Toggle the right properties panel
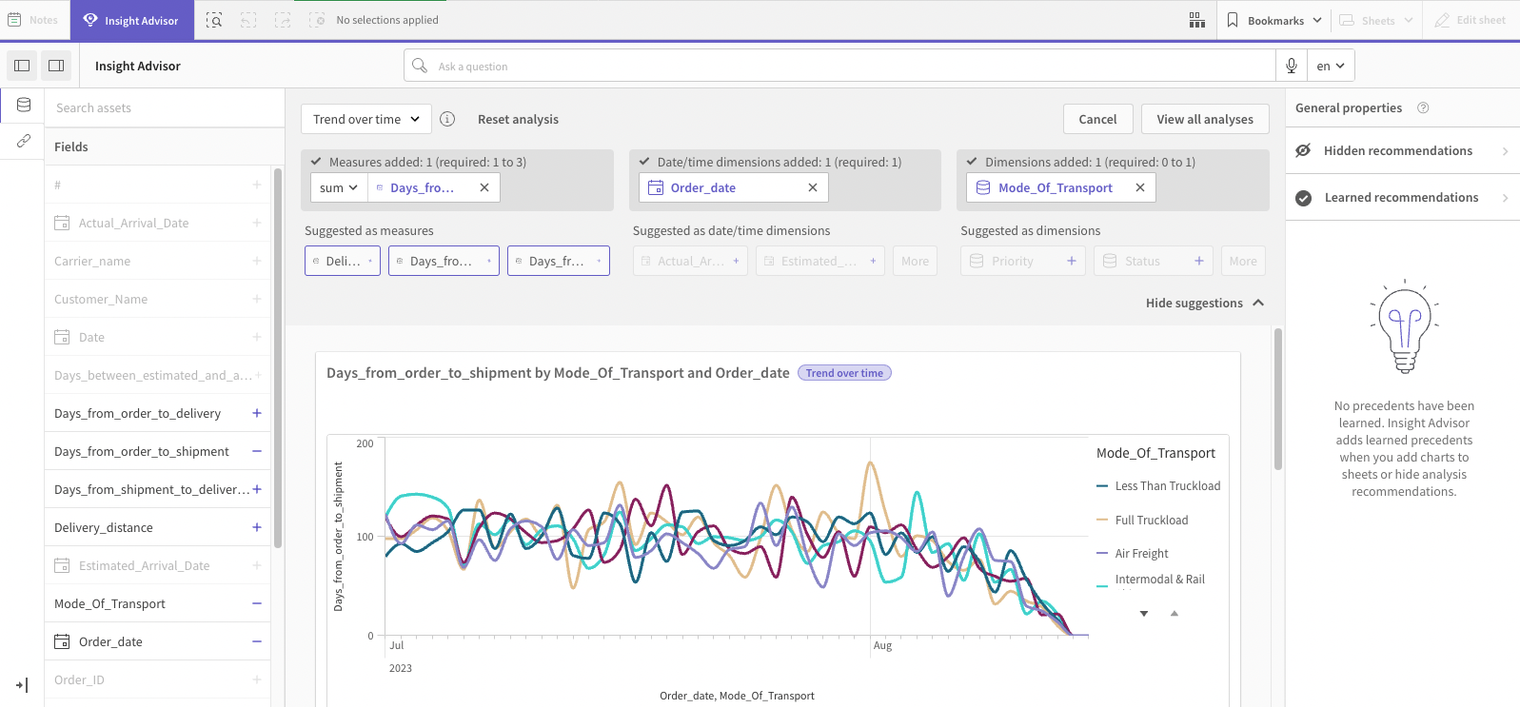Image resolution: width=1520 pixels, height=707 pixels. (56, 66)
